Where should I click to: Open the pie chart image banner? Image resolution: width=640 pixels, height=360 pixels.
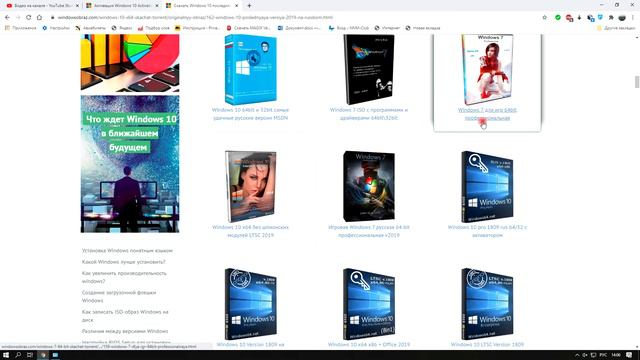(130, 62)
